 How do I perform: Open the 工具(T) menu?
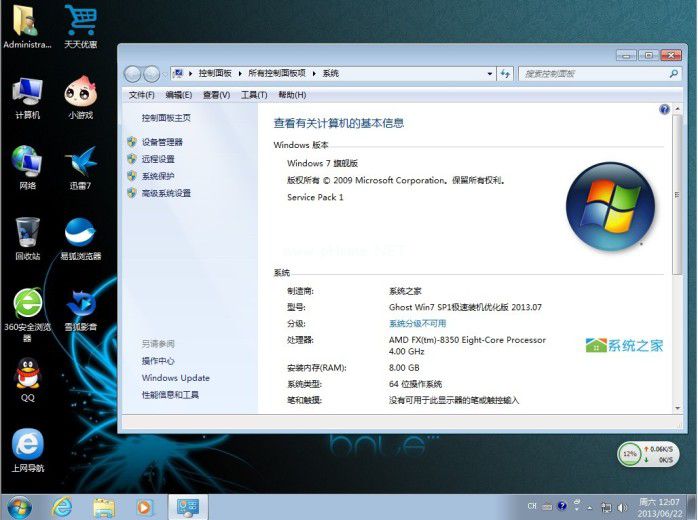[254, 95]
